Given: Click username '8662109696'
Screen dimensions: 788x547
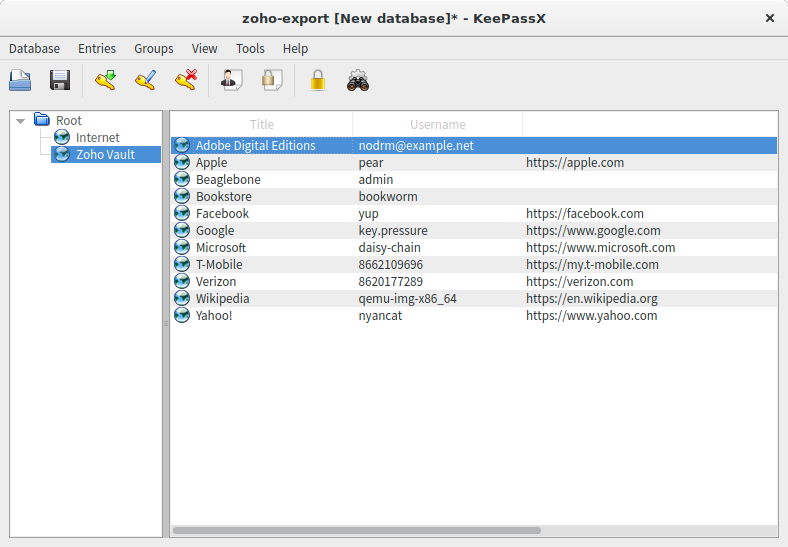Looking at the screenshot, I should click(x=390, y=264).
